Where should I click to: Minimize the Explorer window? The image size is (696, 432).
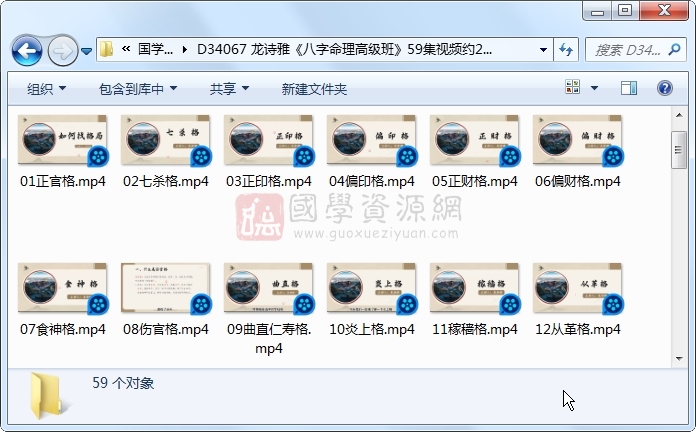tap(597, 11)
